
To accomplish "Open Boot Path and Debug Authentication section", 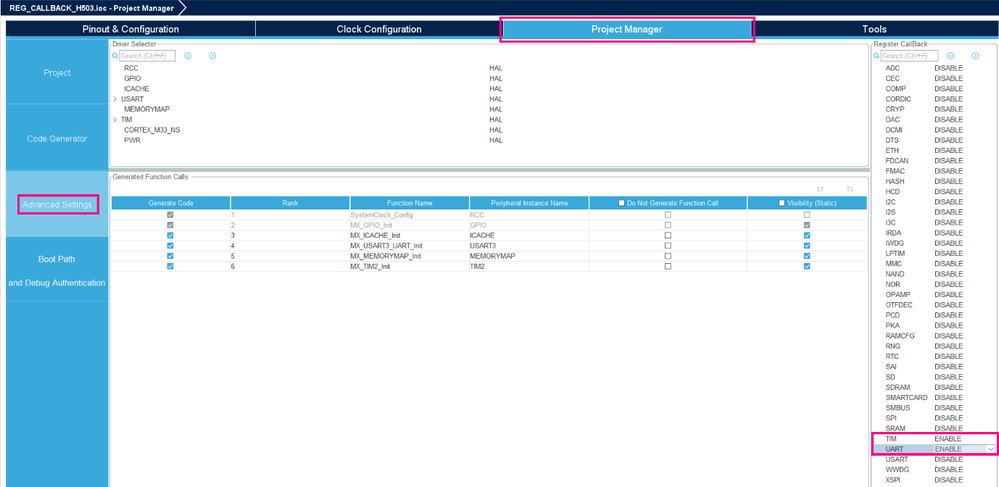I will click(57, 271).
